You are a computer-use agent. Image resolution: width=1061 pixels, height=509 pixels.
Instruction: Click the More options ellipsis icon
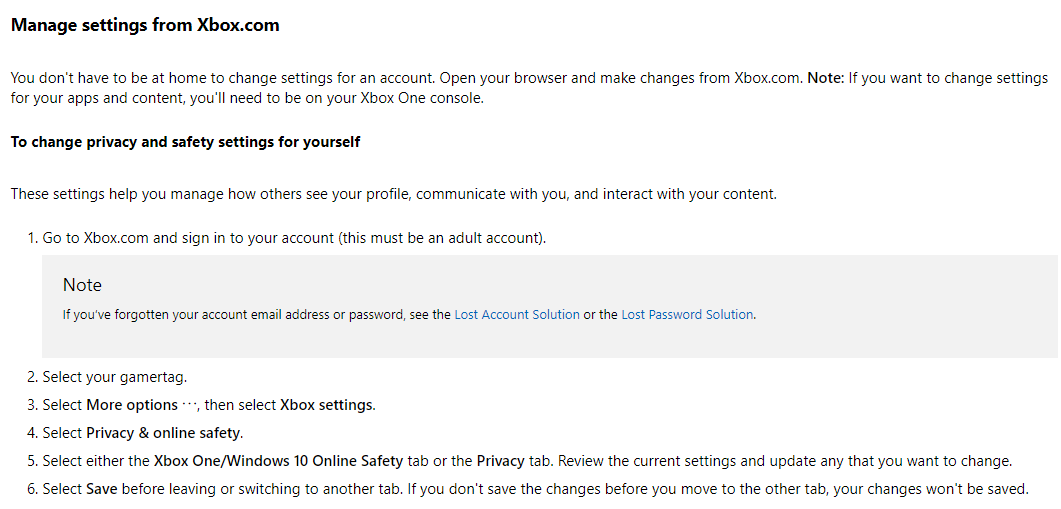(189, 405)
